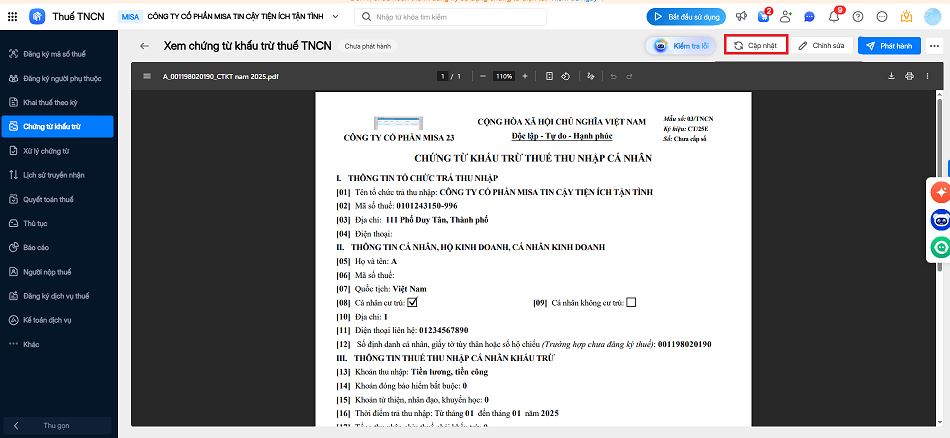Click the blue robot floating button
950x438 pixels.
[x=940, y=220]
